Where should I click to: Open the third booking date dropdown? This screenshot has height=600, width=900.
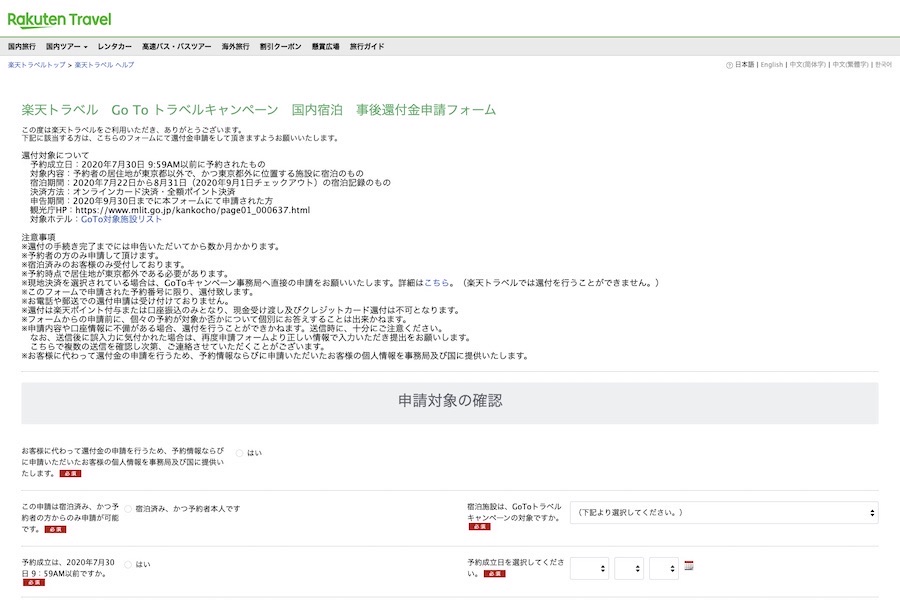[664, 568]
